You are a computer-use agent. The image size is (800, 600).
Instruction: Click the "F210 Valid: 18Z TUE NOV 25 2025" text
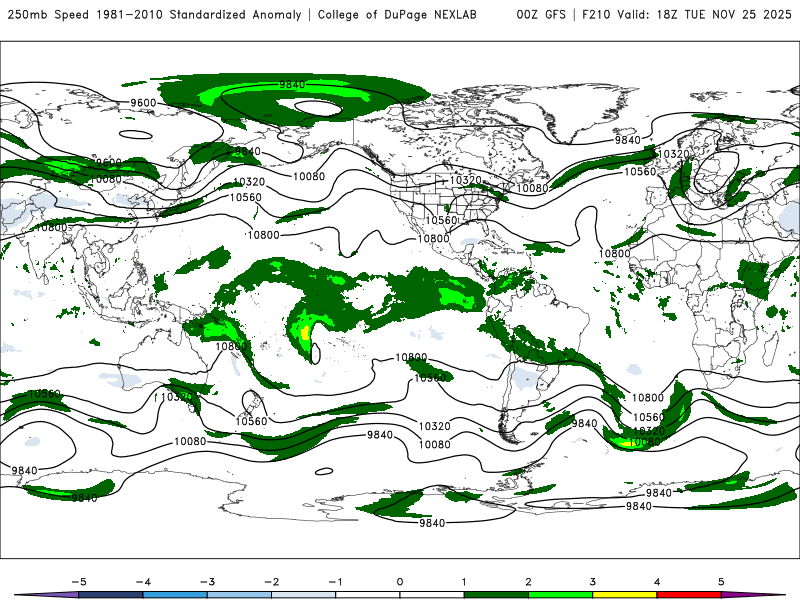[687, 14]
